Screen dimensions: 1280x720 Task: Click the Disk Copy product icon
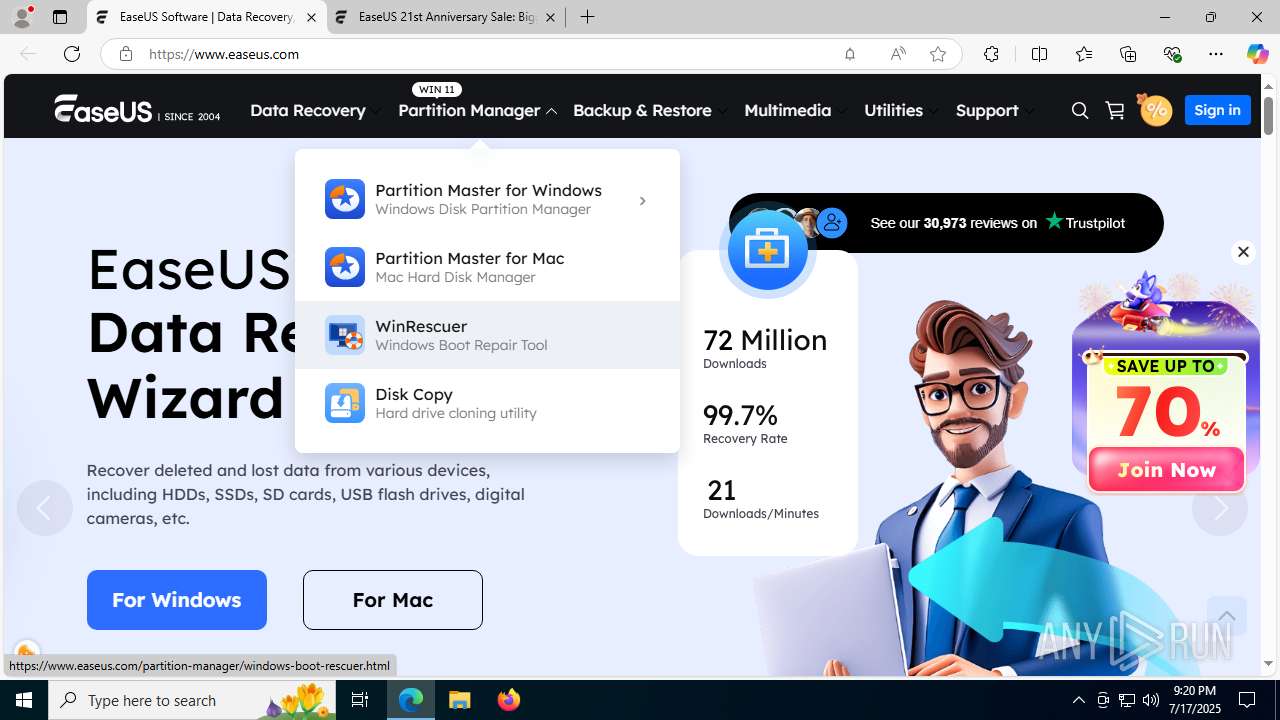345,403
